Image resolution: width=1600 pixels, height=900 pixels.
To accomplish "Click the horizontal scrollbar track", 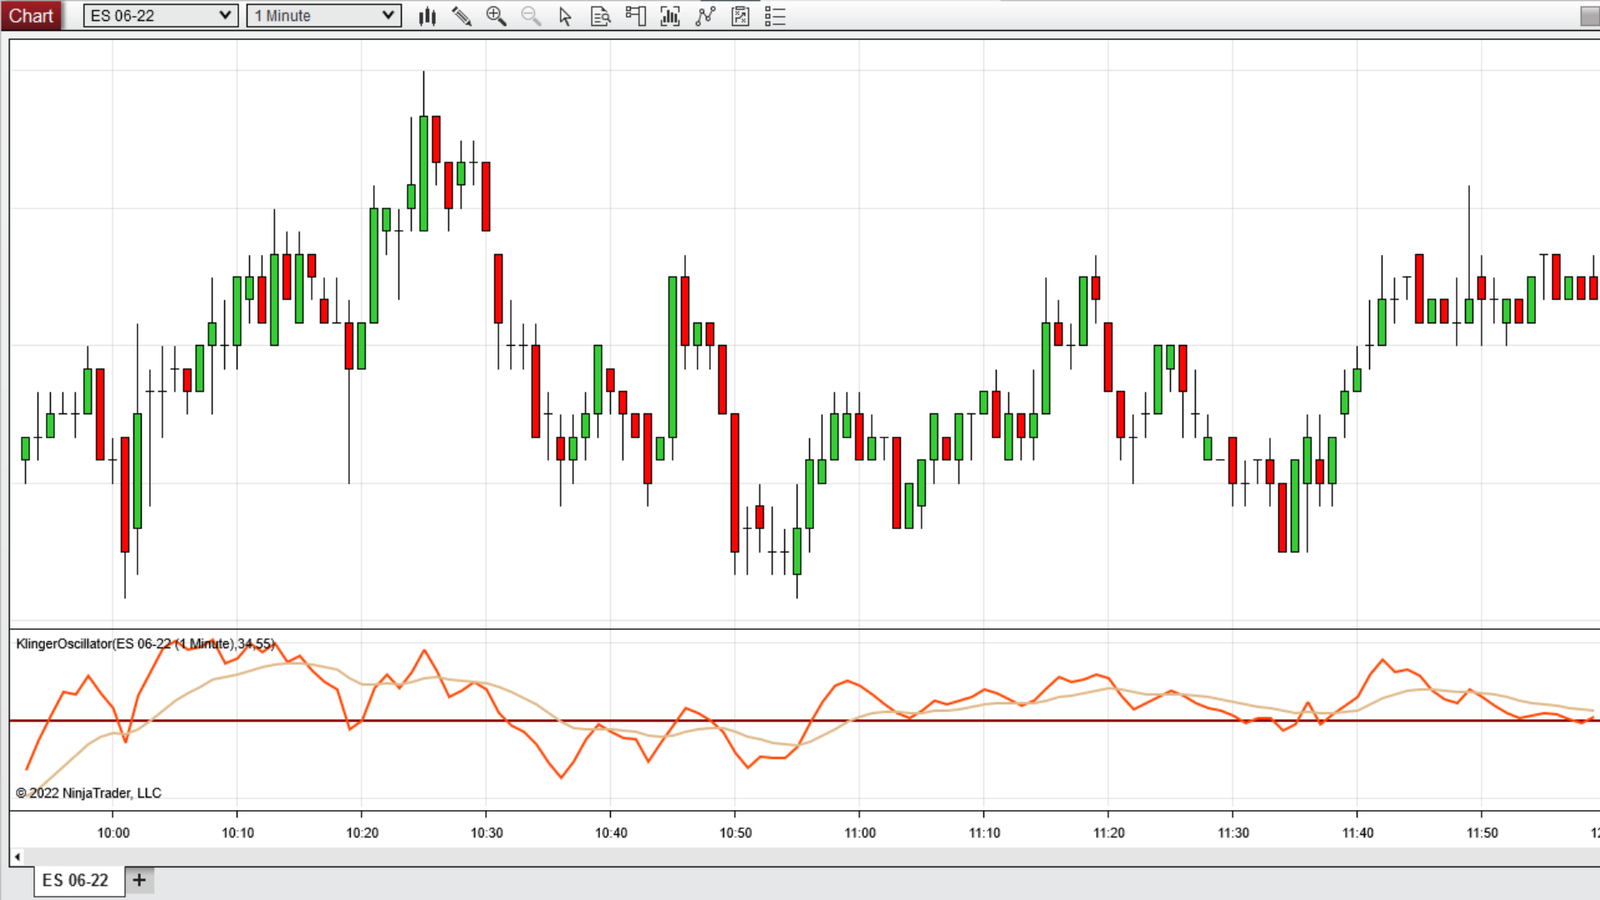I will 800,857.
